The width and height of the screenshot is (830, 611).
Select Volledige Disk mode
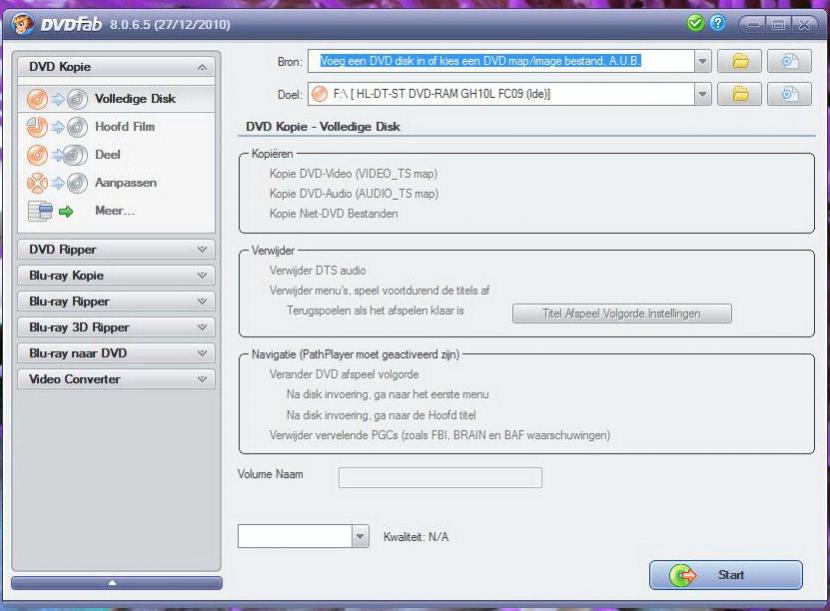tap(116, 99)
